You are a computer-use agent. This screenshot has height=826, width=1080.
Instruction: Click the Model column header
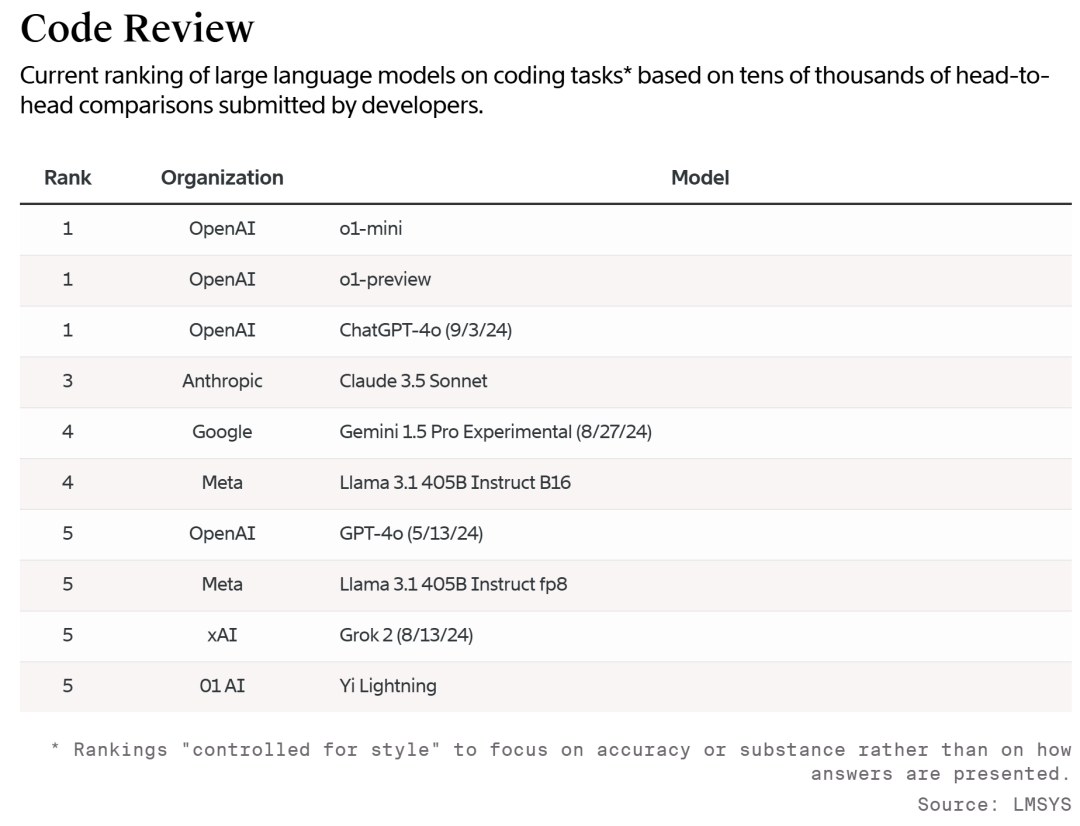click(700, 178)
